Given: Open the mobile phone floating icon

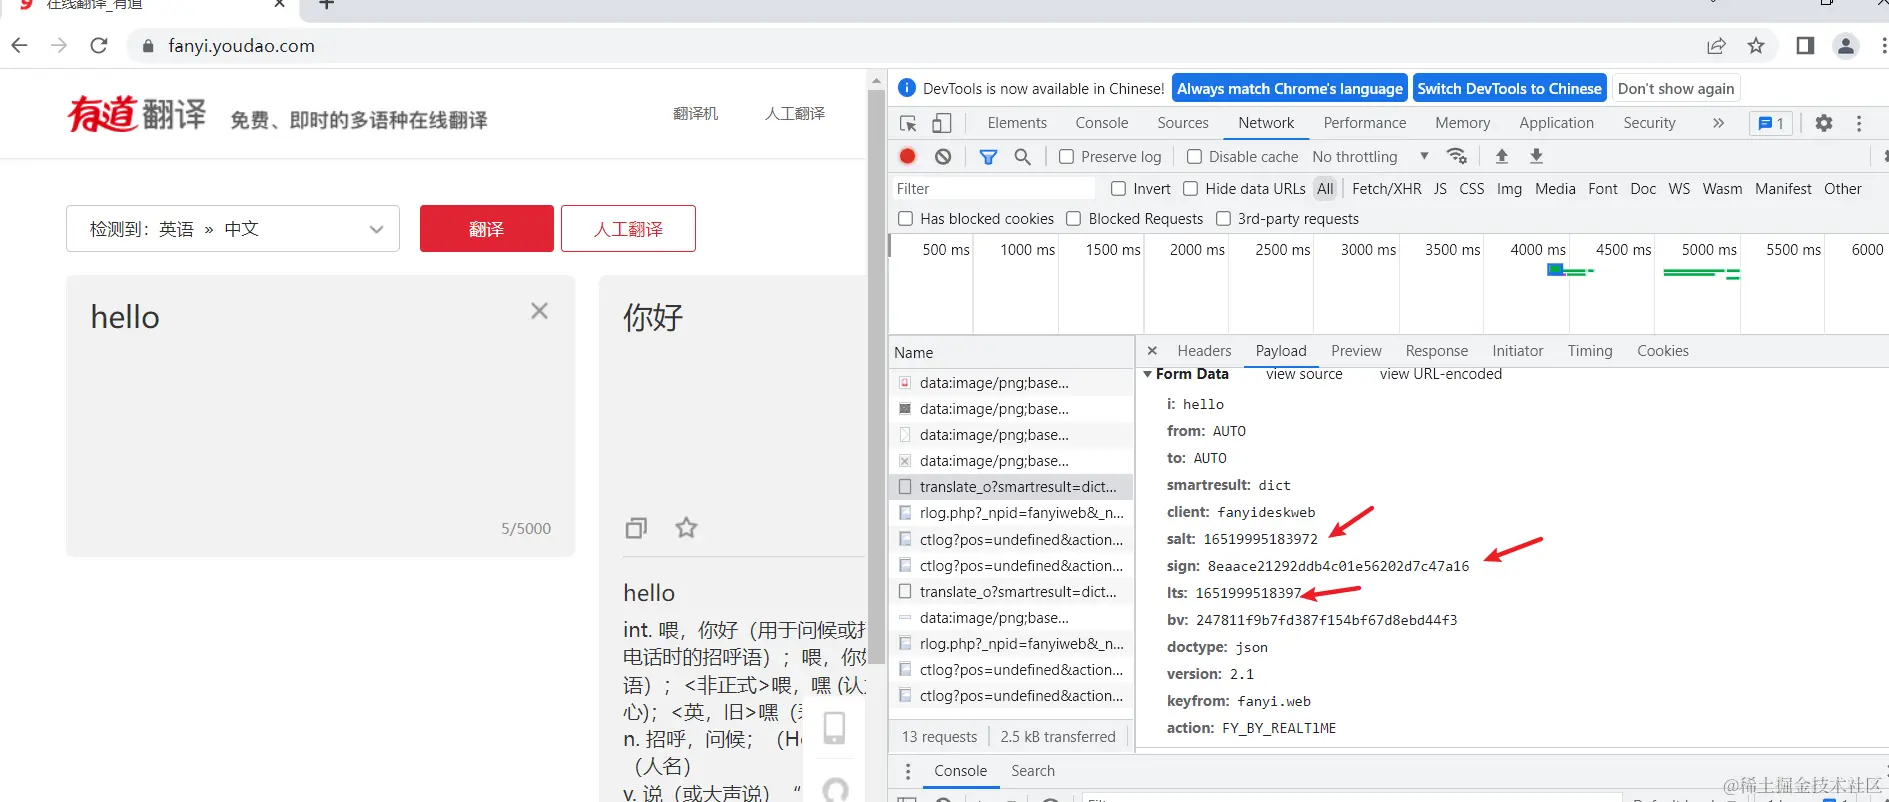Looking at the screenshot, I should [x=835, y=727].
